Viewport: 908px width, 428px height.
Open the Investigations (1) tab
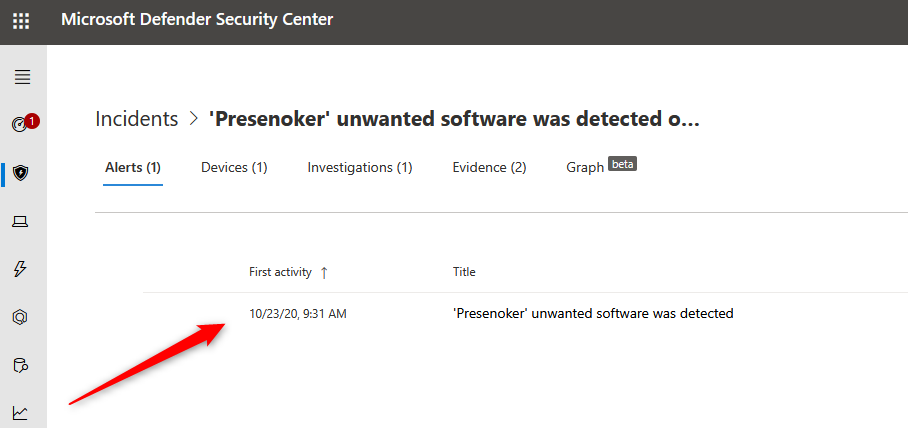(360, 167)
